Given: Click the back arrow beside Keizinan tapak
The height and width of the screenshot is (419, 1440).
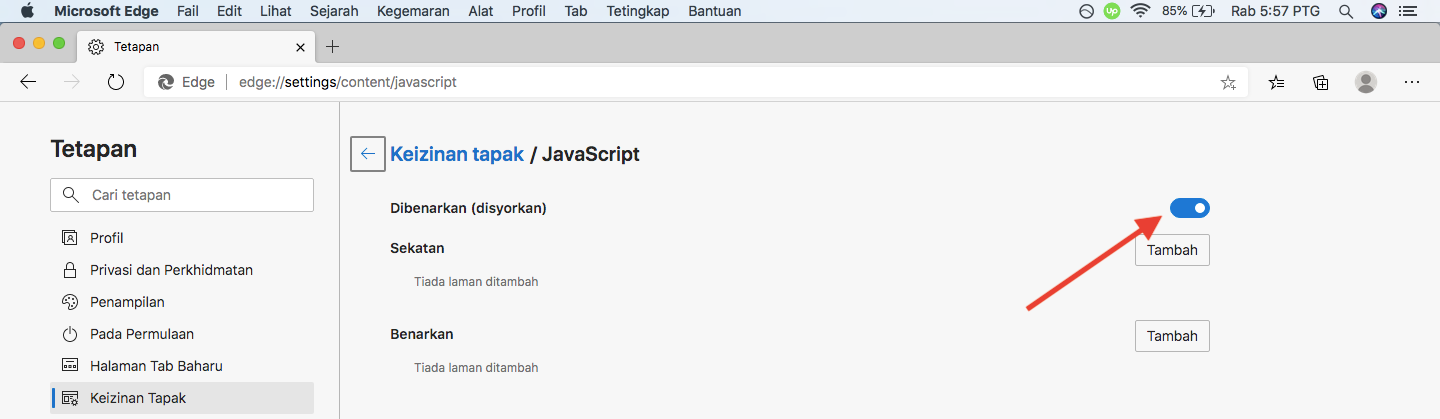Looking at the screenshot, I should tap(368, 154).
